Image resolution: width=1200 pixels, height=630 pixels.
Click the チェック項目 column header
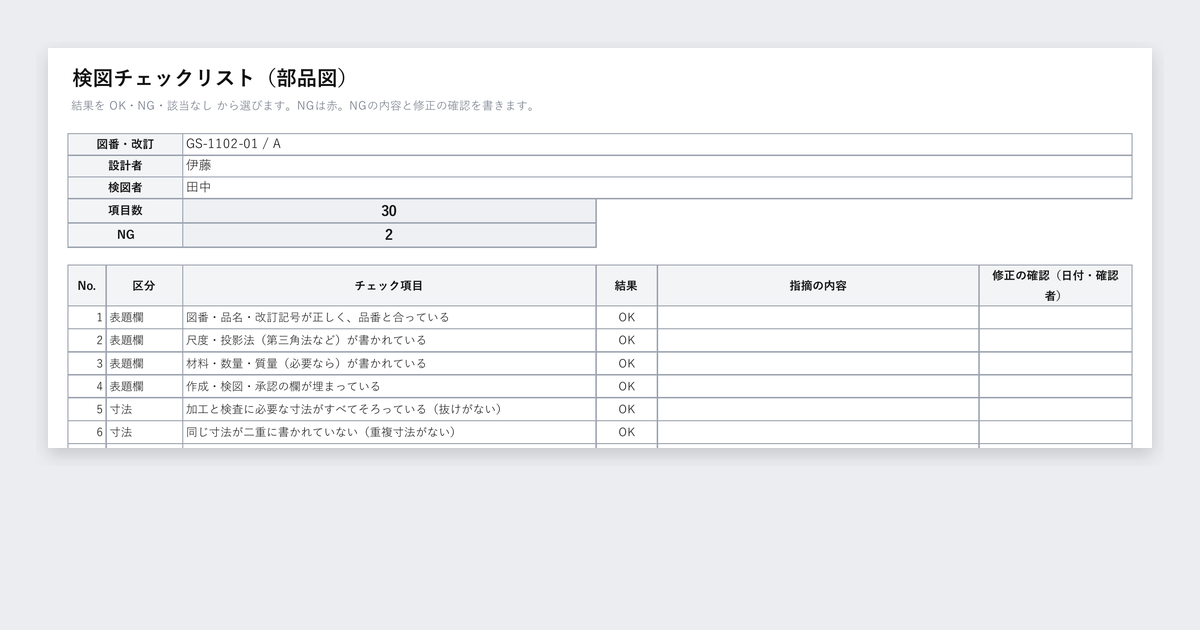coord(389,286)
